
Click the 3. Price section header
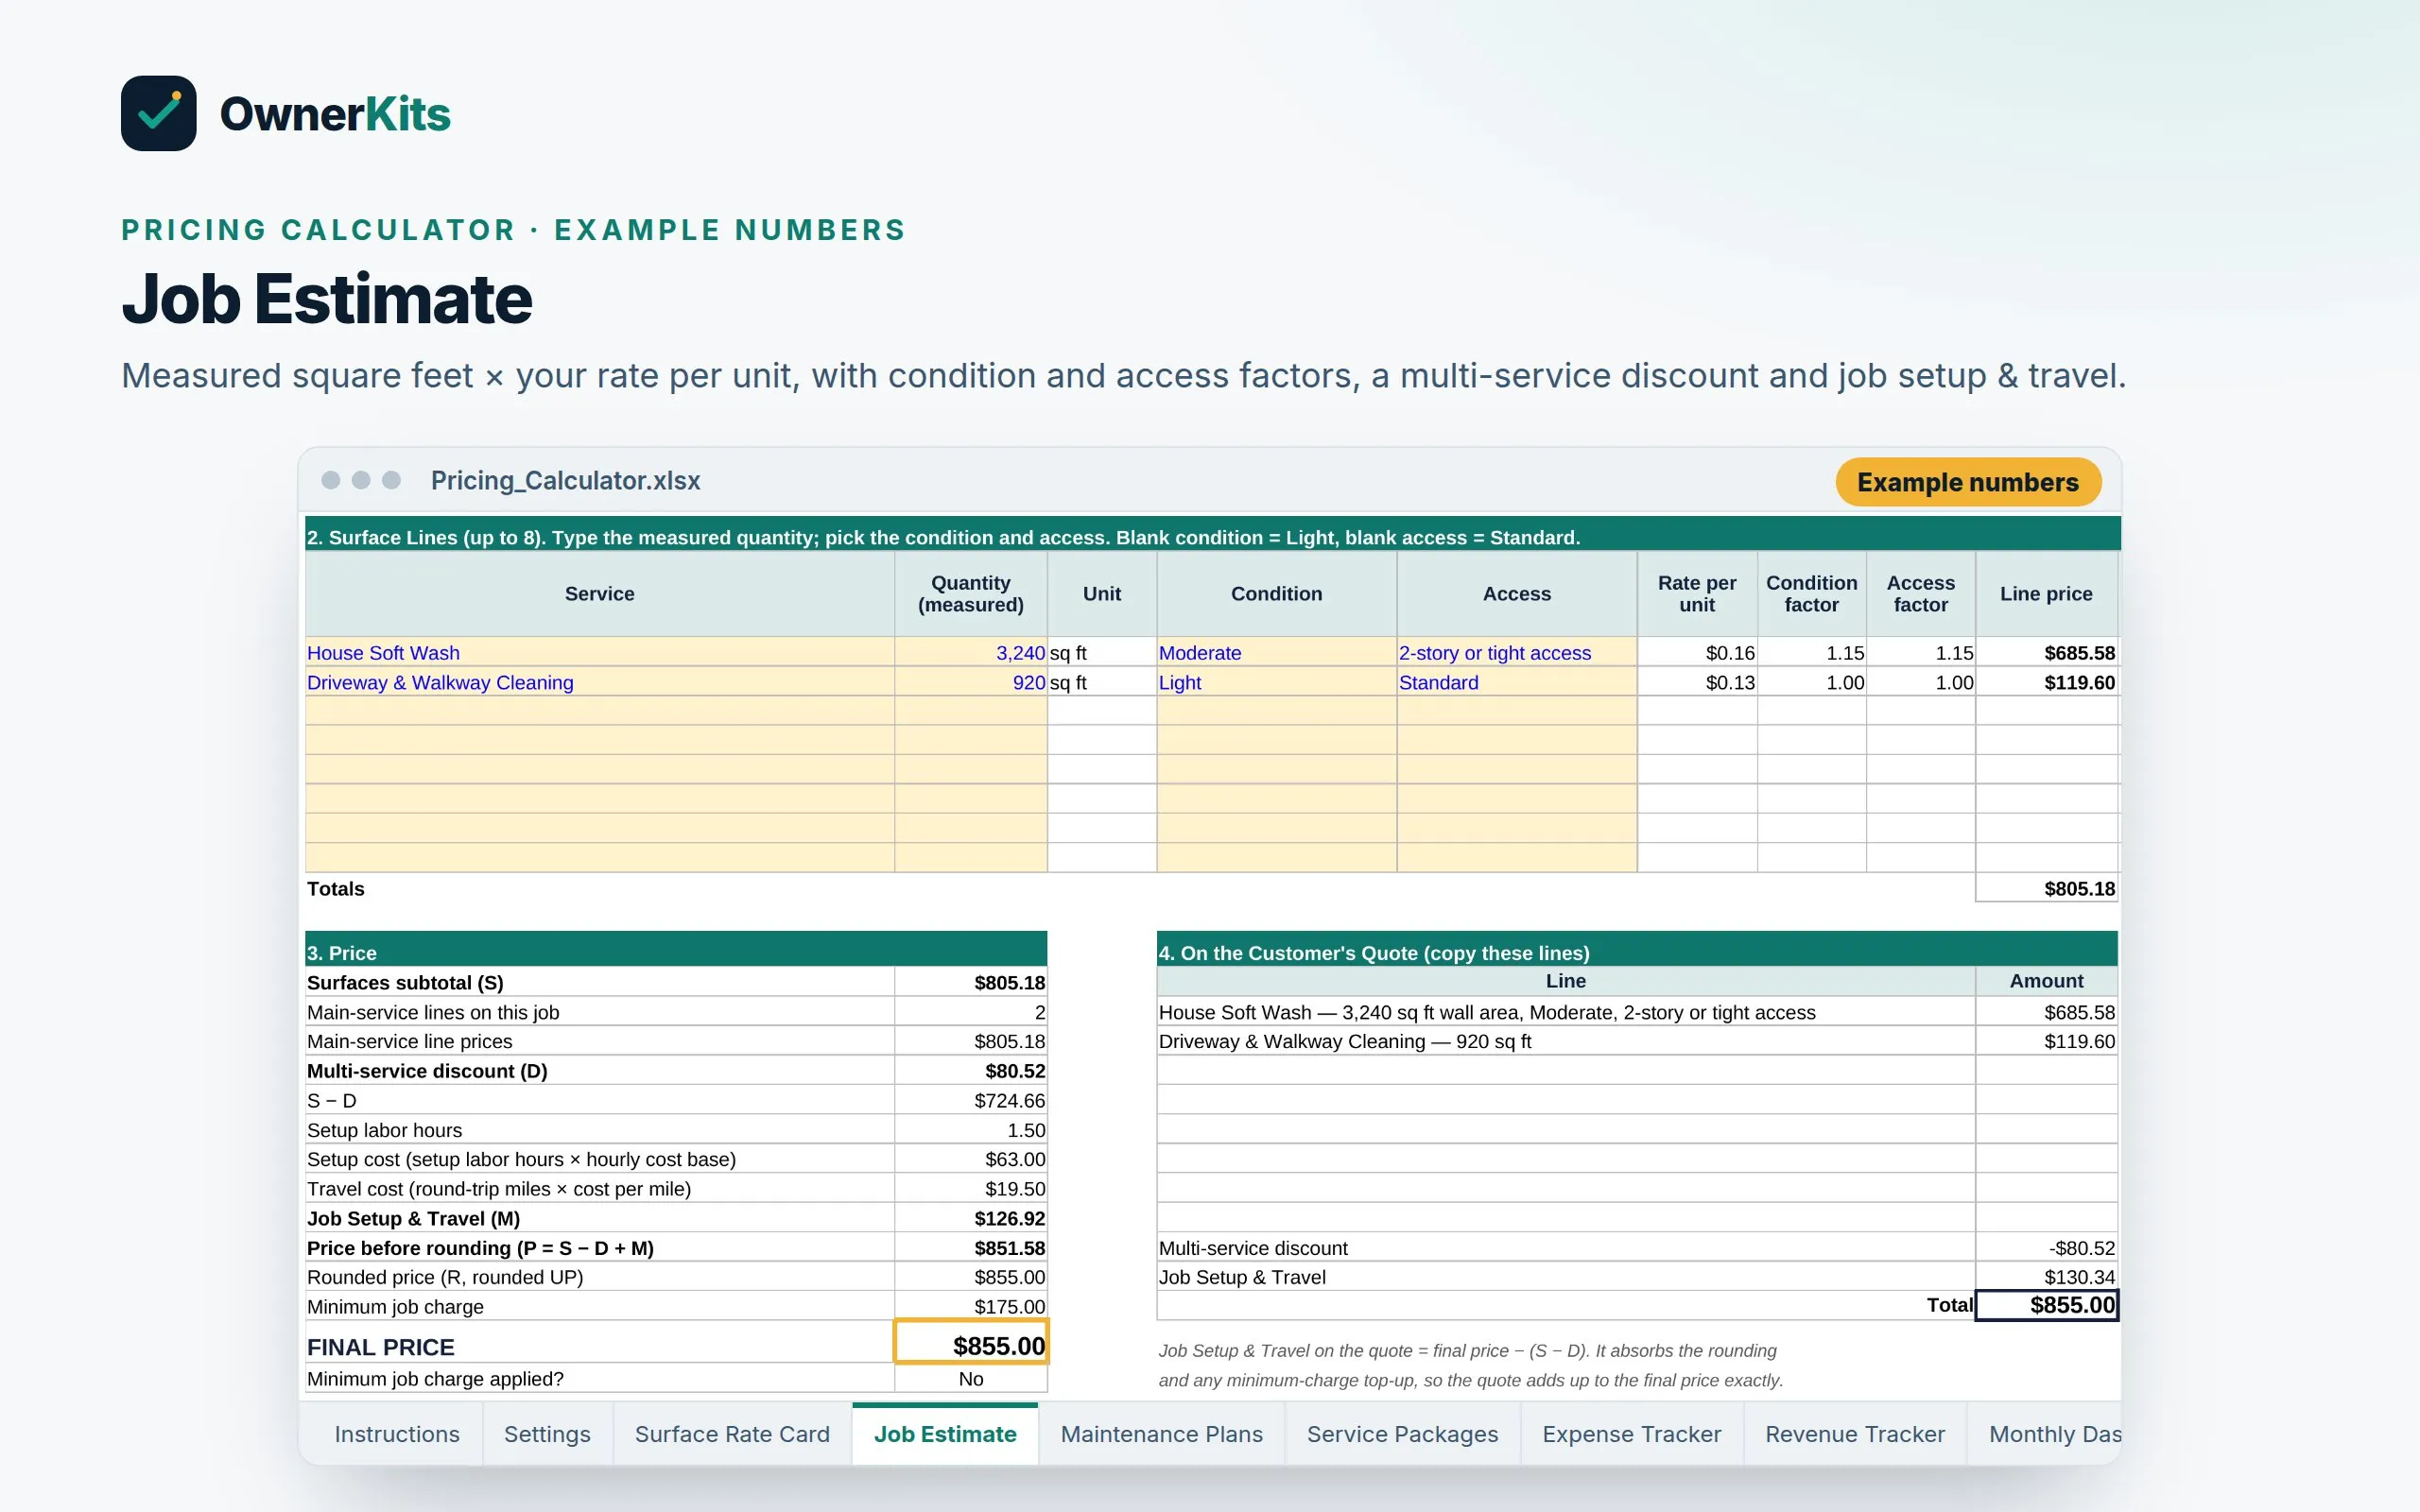click(x=676, y=950)
